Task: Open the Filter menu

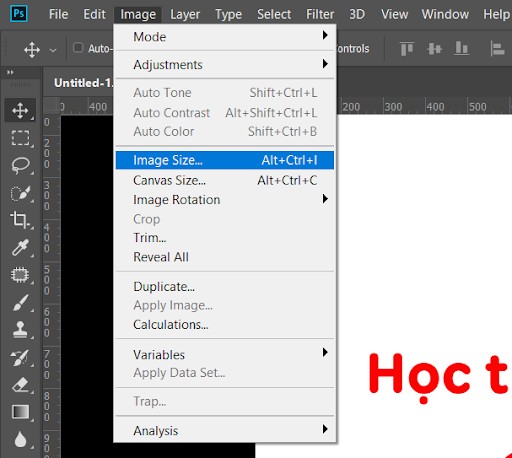Action: [320, 14]
